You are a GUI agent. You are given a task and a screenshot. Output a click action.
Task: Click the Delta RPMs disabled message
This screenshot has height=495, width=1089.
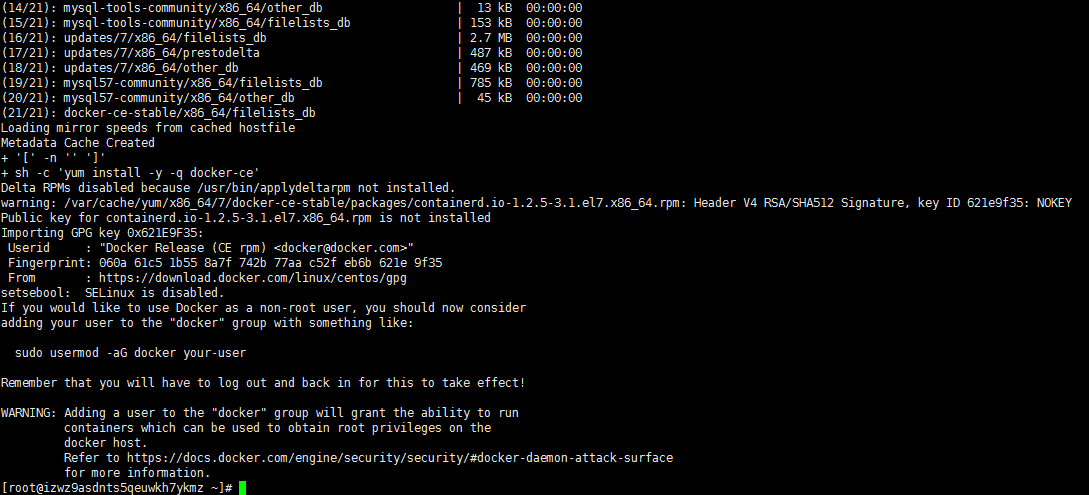pyautogui.click(x=228, y=188)
